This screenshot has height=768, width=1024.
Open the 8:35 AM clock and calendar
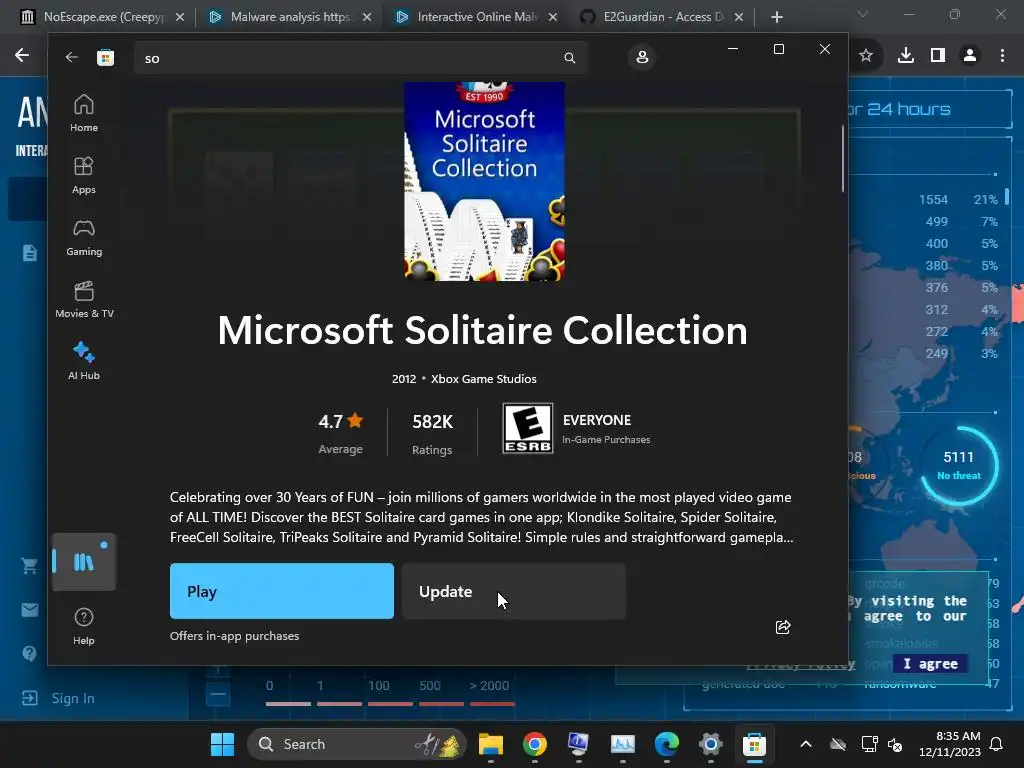click(950, 744)
